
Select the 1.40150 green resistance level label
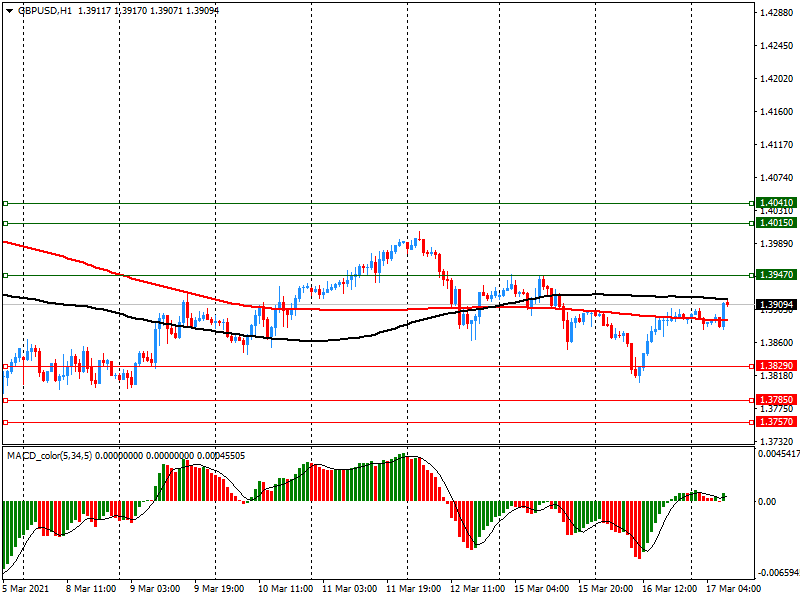click(x=776, y=223)
